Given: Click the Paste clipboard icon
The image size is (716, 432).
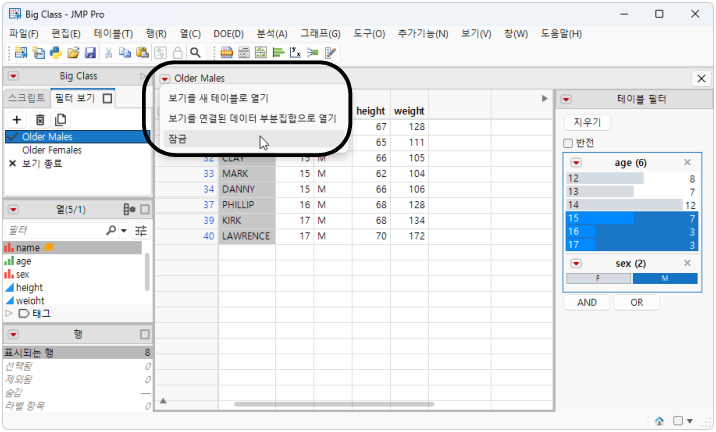Looking at the screenshot, I should click(142, 53).
